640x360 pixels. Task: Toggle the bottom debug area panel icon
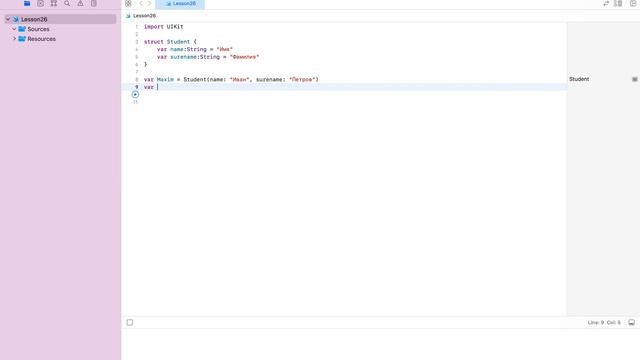coord(631,322)
